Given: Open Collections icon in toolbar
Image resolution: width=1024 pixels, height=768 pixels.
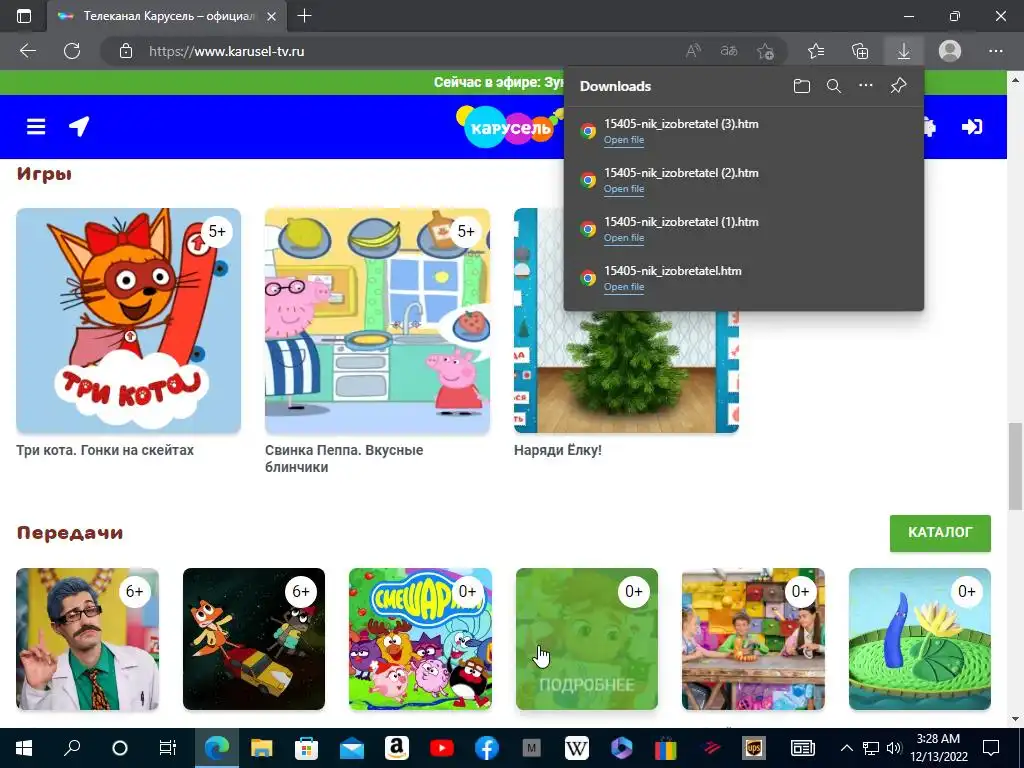Looking at the screenshot, I should tap(860, 51).
